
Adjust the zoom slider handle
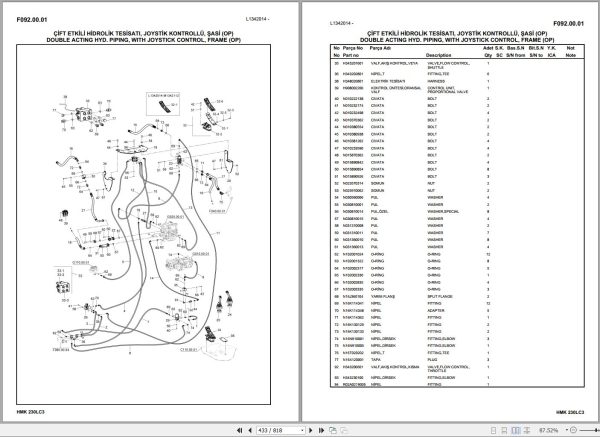click(x=598, y=430)
